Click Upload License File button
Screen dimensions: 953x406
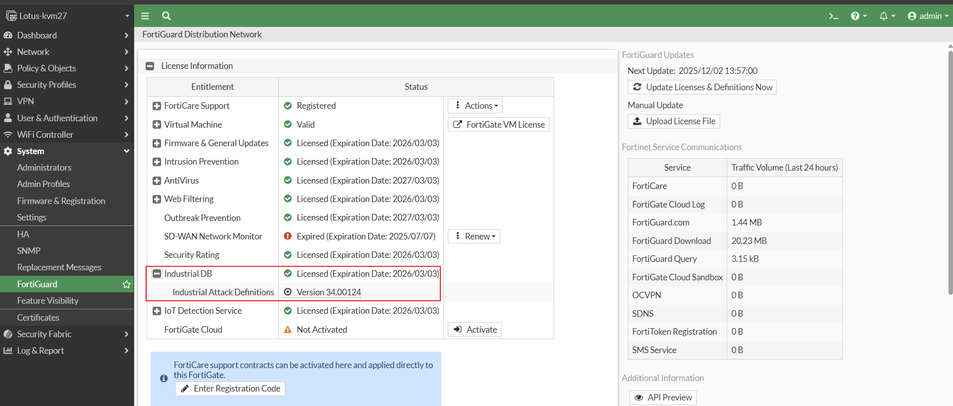[x=675, y=121]
